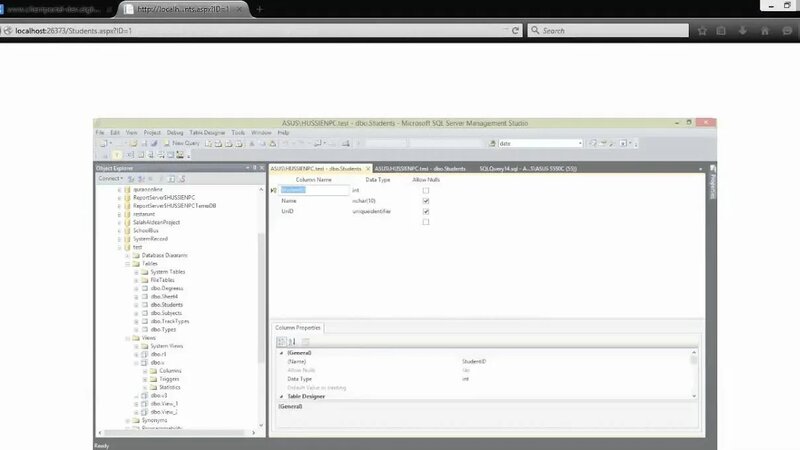Image resolution: width=800 pixels, height=450 pixels.
Task: Click the browser bookmark star icon
Action: coord(702,31)
